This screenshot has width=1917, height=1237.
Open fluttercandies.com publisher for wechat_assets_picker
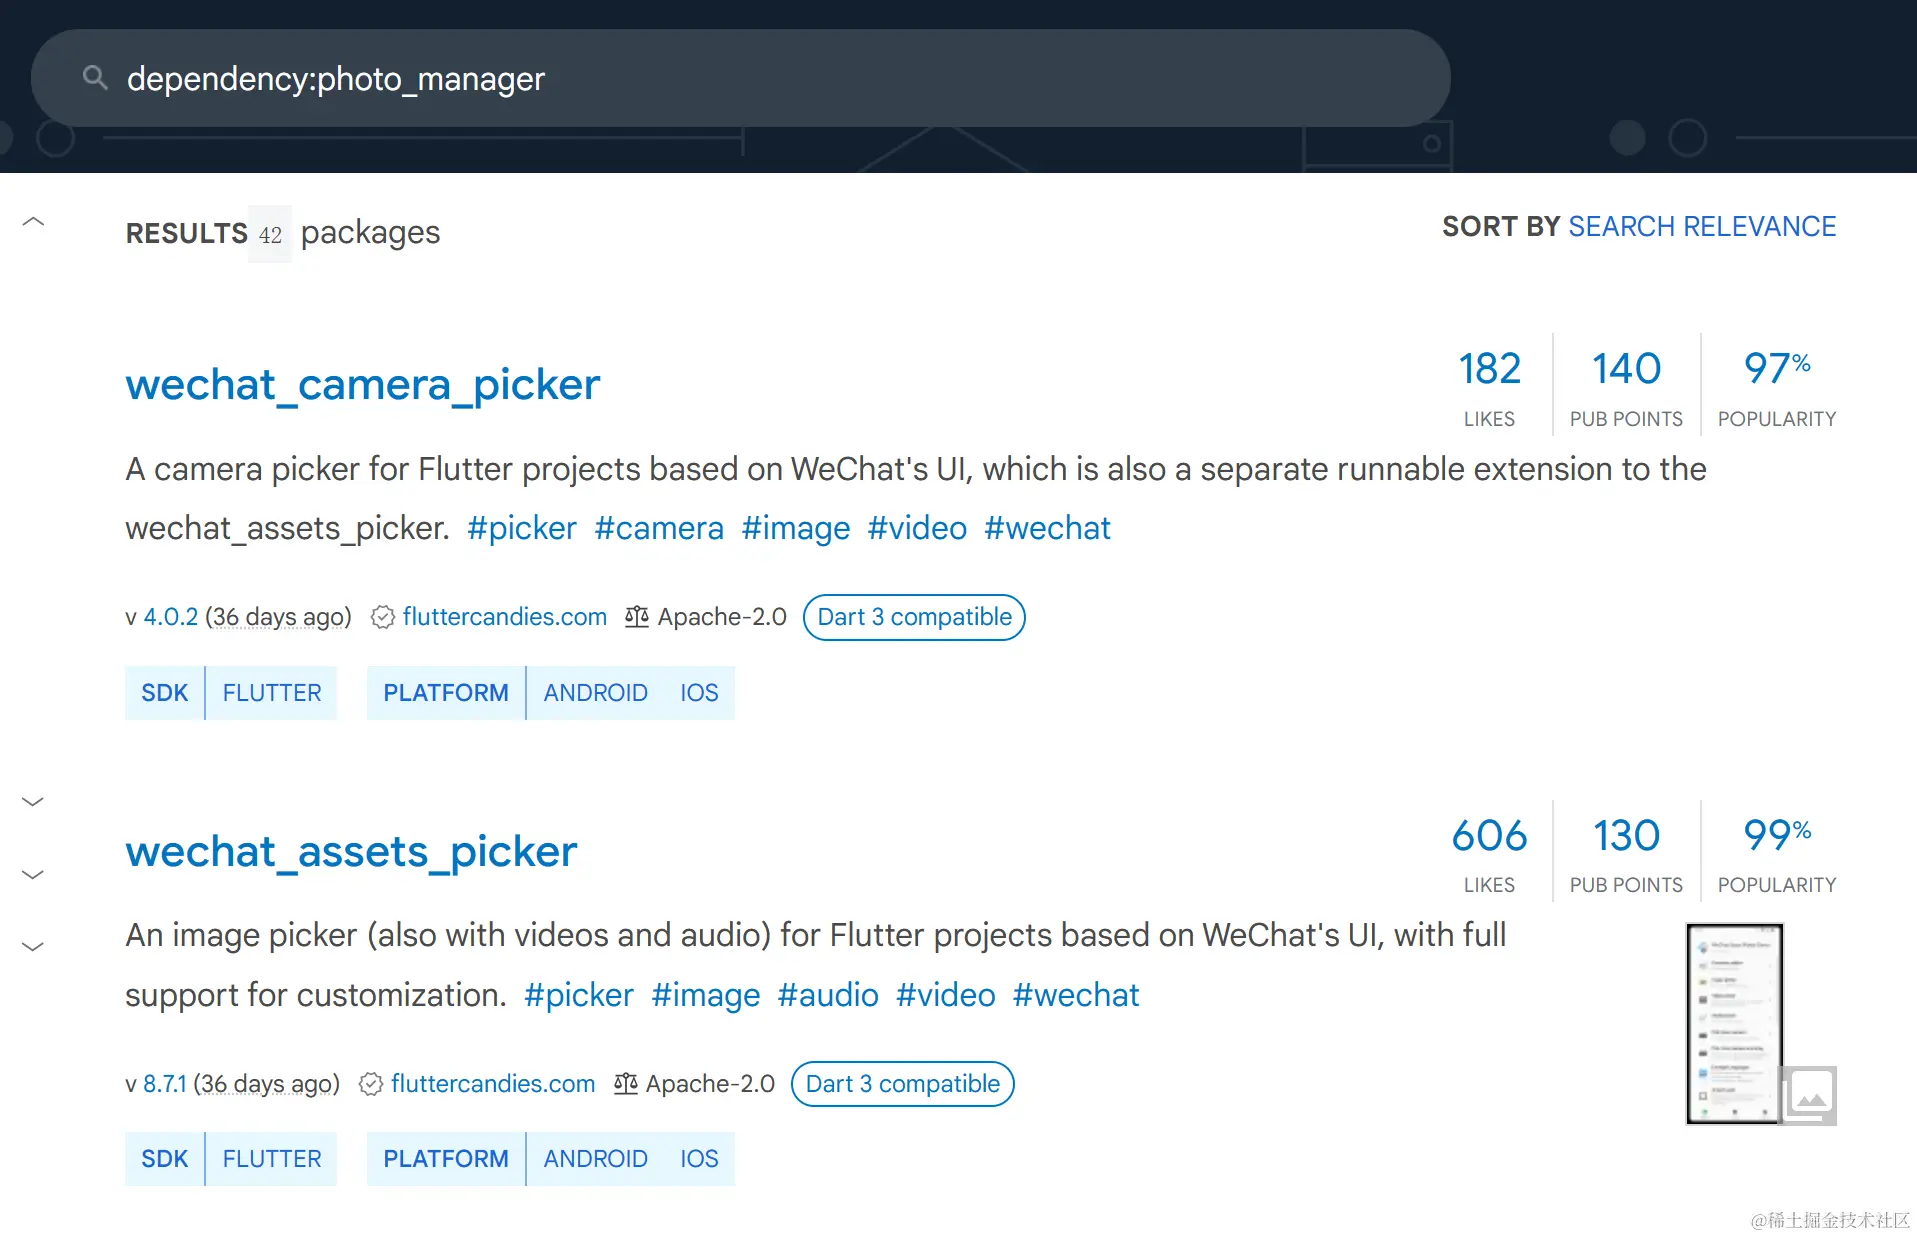493,1084
